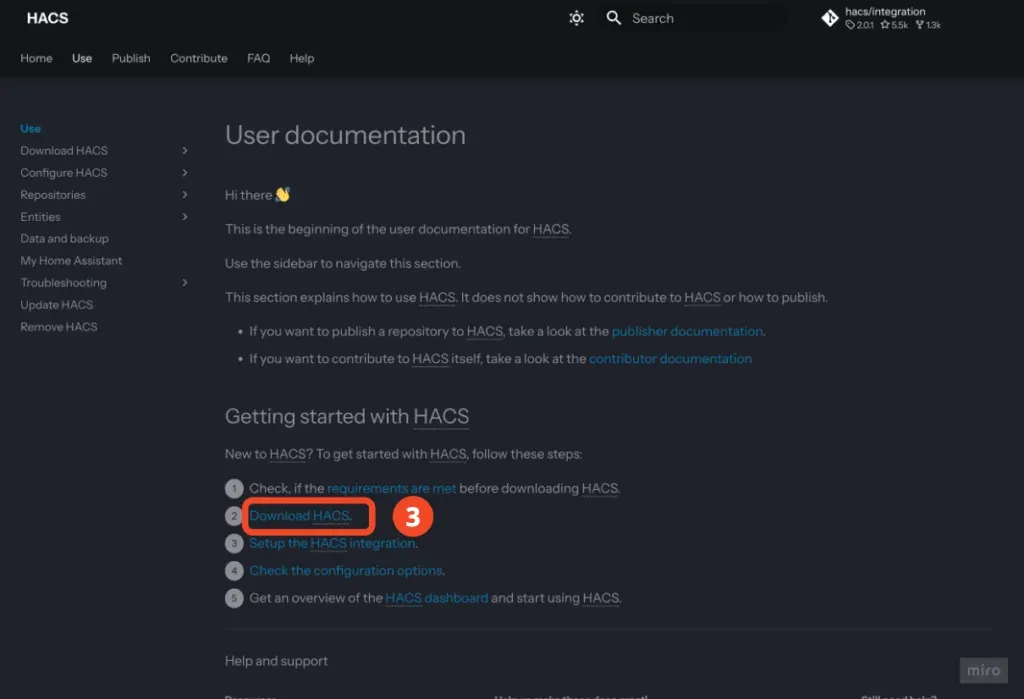Go to the Contribute tab
This screenshot has width=1024, height=699.
(199, 58)
